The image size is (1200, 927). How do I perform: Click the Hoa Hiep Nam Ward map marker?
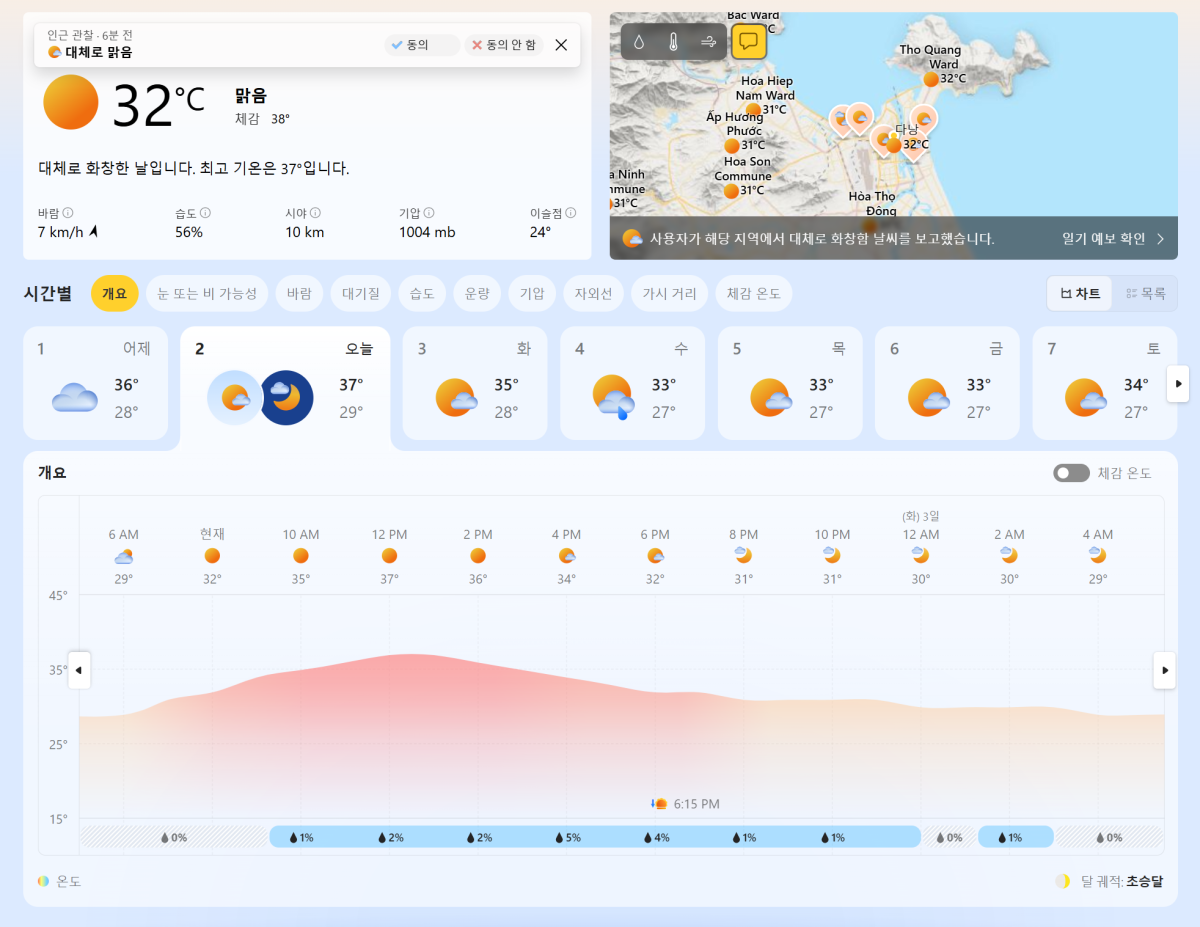tap(754, 110)
